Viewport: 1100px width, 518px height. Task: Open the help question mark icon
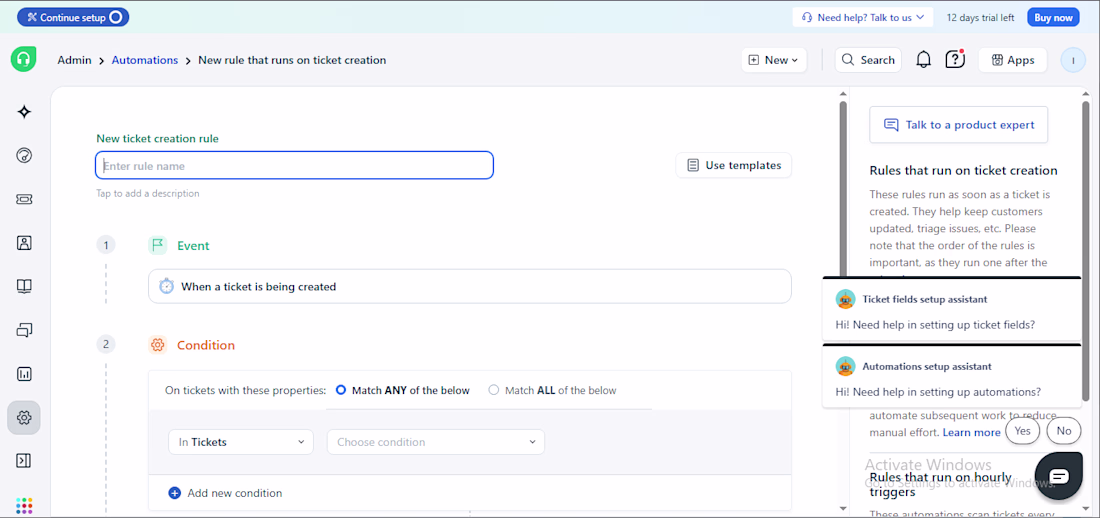pos(955,60)
